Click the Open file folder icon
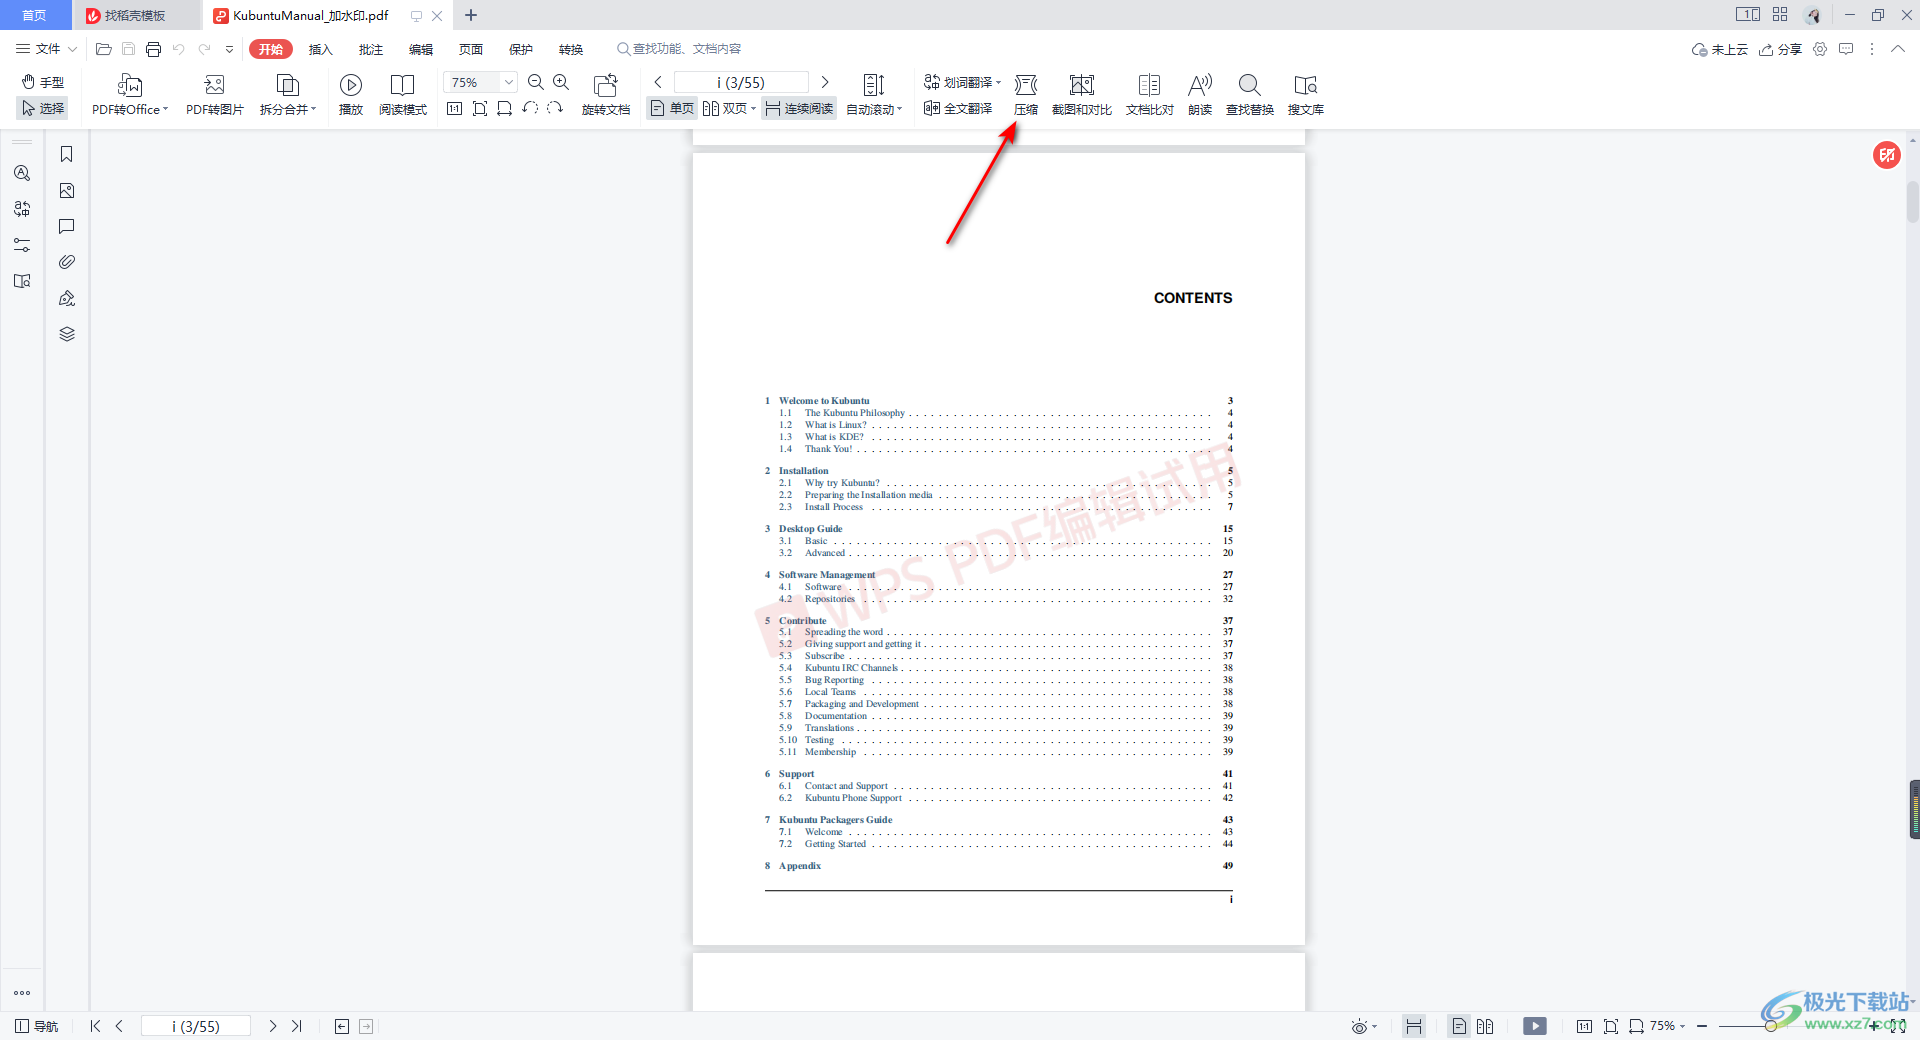The image size is (1920, 1040). coord(103,48)
